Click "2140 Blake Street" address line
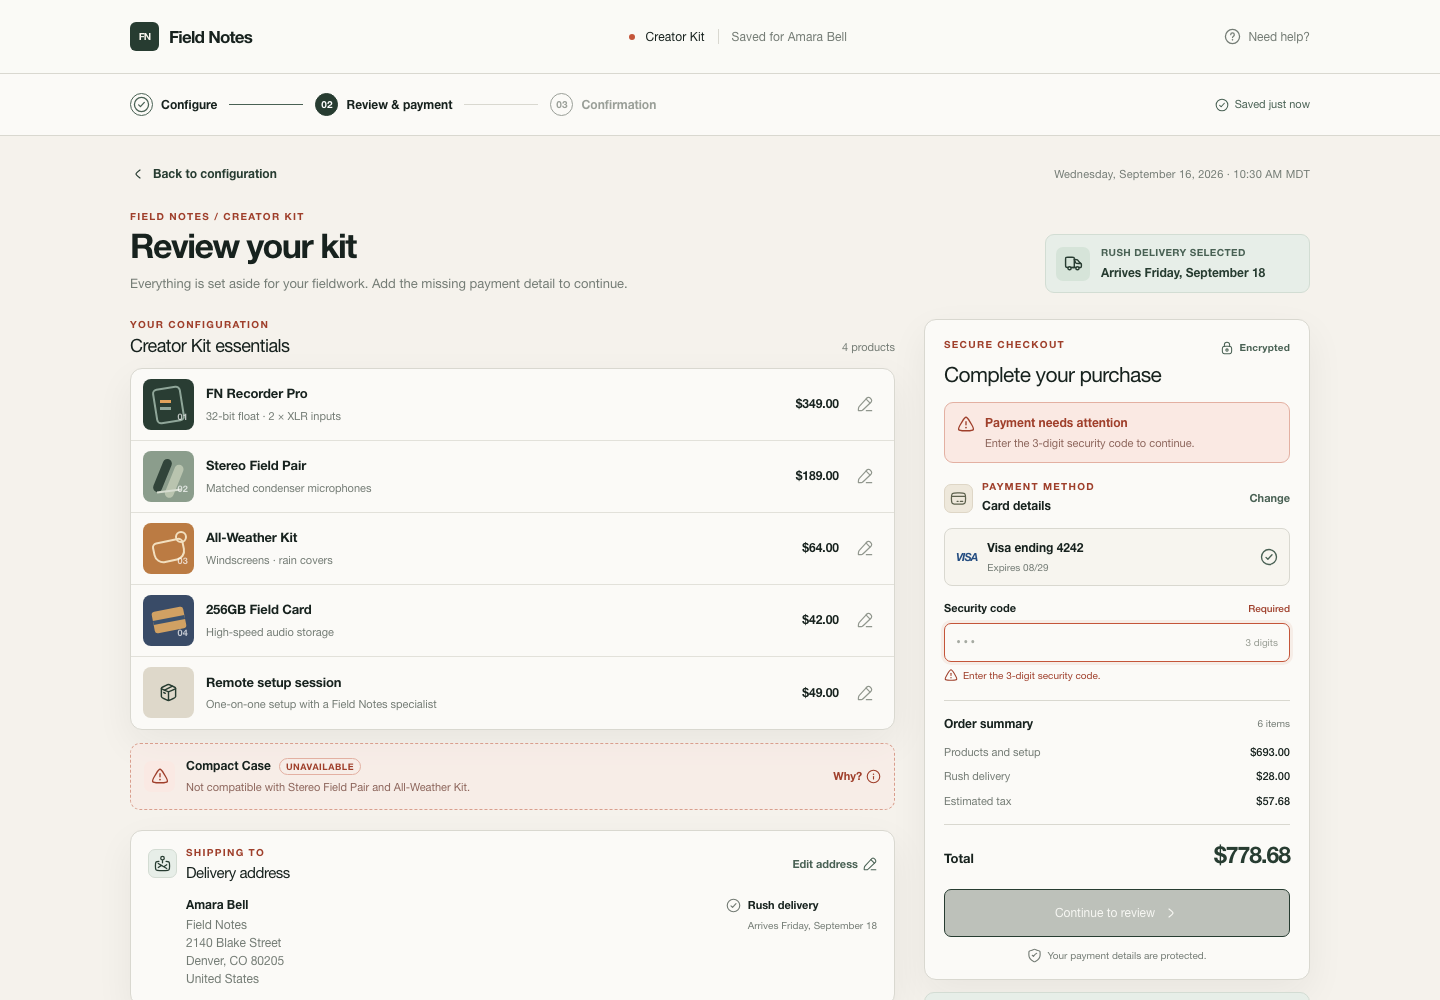 click(x=233, y=943)
